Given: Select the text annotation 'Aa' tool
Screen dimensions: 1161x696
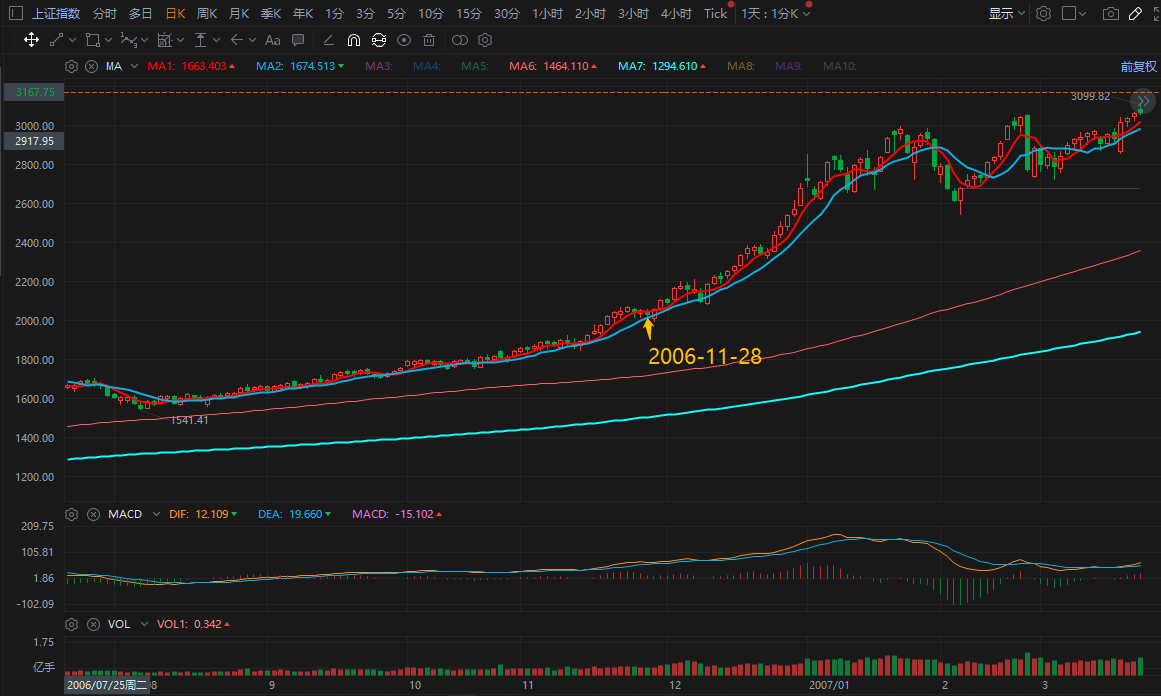Looking at the screenshot, I should pyautogui.click(x=270, y=40).
